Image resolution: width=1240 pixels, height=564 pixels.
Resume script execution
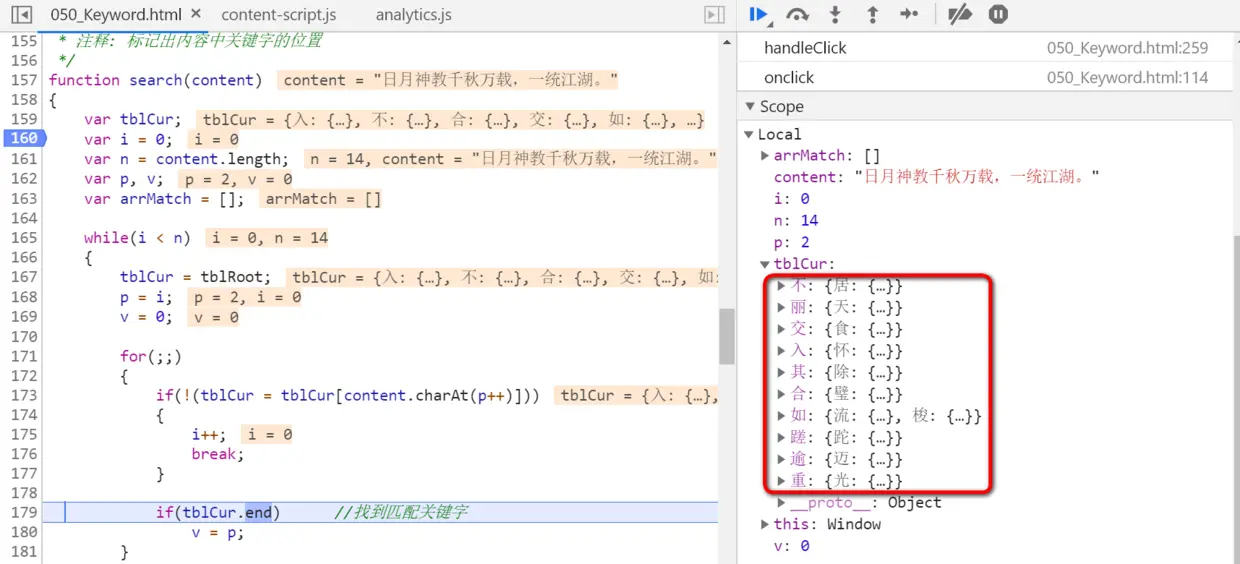click(759, 14)
